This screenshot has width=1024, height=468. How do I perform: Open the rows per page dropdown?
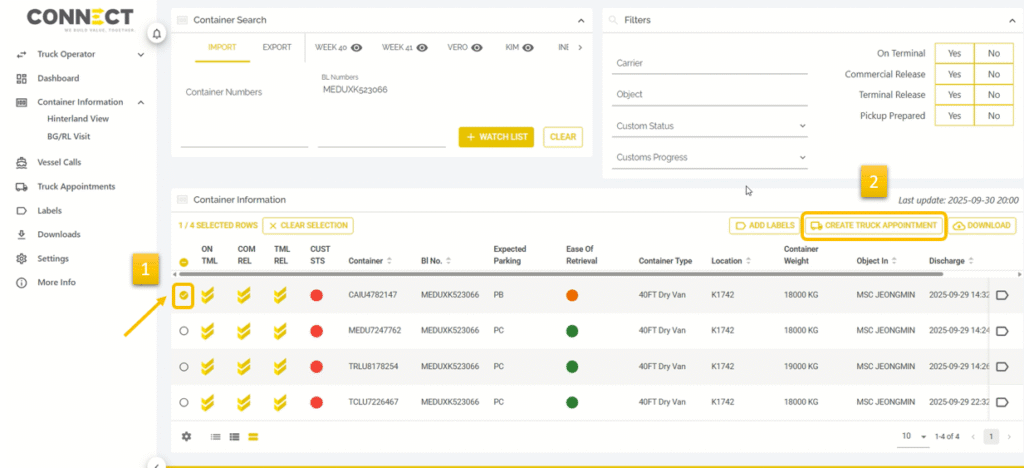[915, 437]
